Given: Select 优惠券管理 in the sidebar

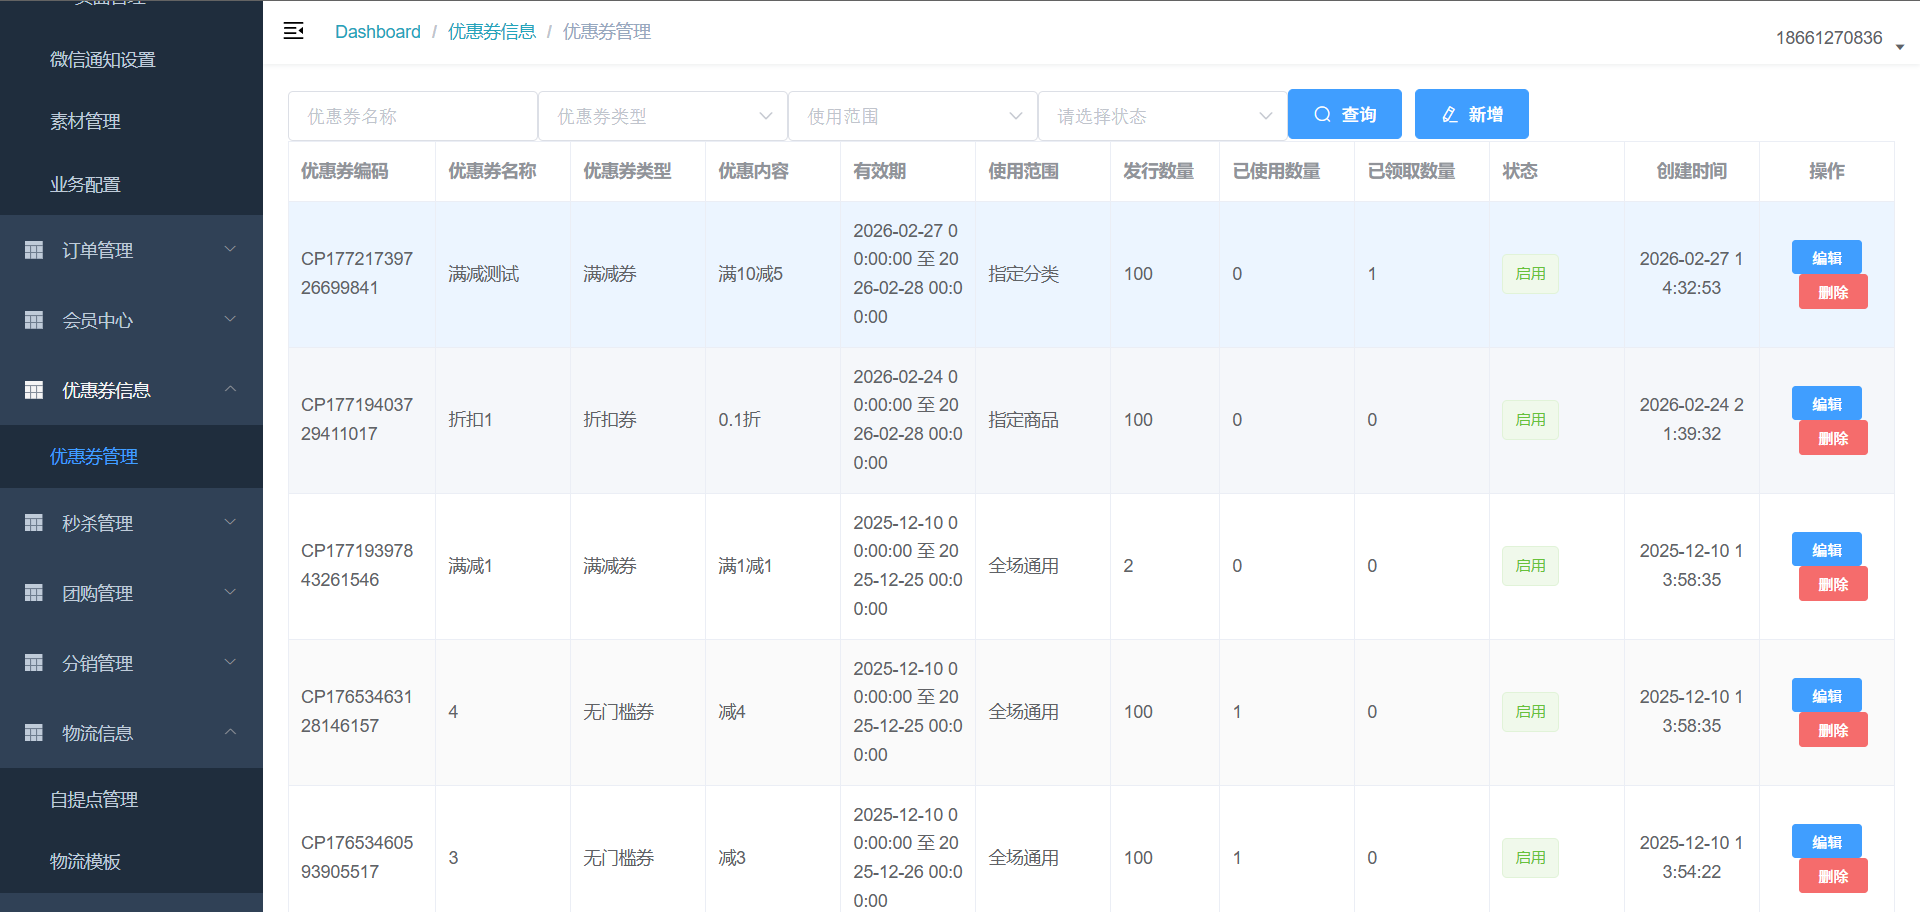Looking at the screenshot, I should [94, 457].
